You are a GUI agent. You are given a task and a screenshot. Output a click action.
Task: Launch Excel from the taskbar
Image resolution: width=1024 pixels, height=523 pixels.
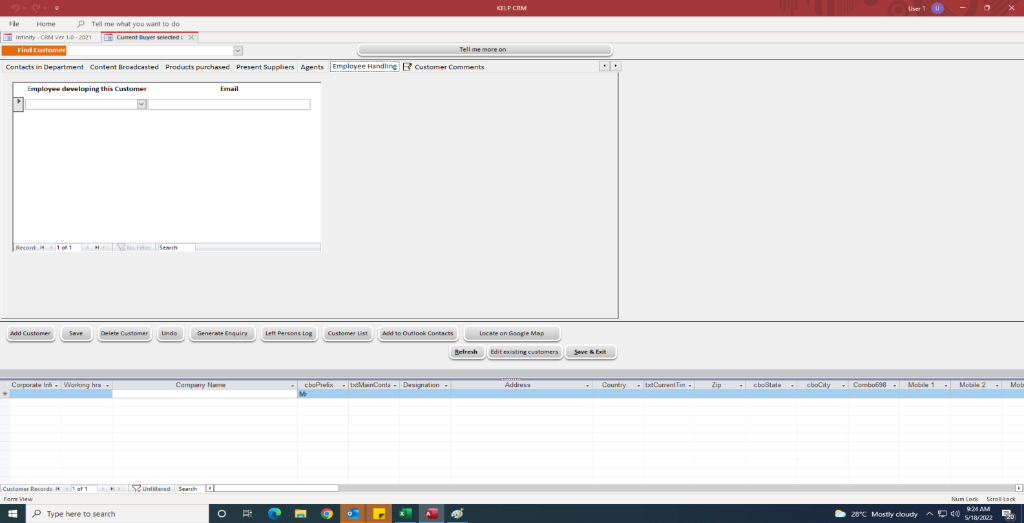click(406, 514)
